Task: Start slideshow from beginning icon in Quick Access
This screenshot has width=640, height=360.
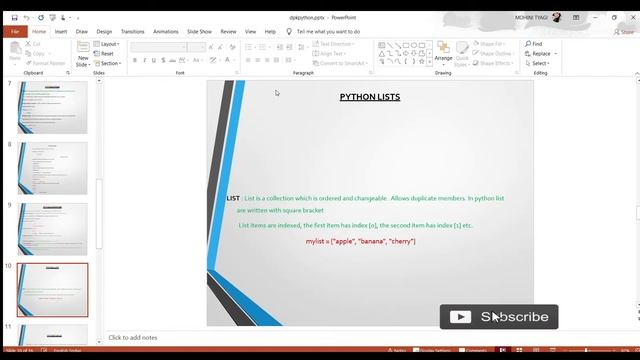Action: click(x=52, y=18)
